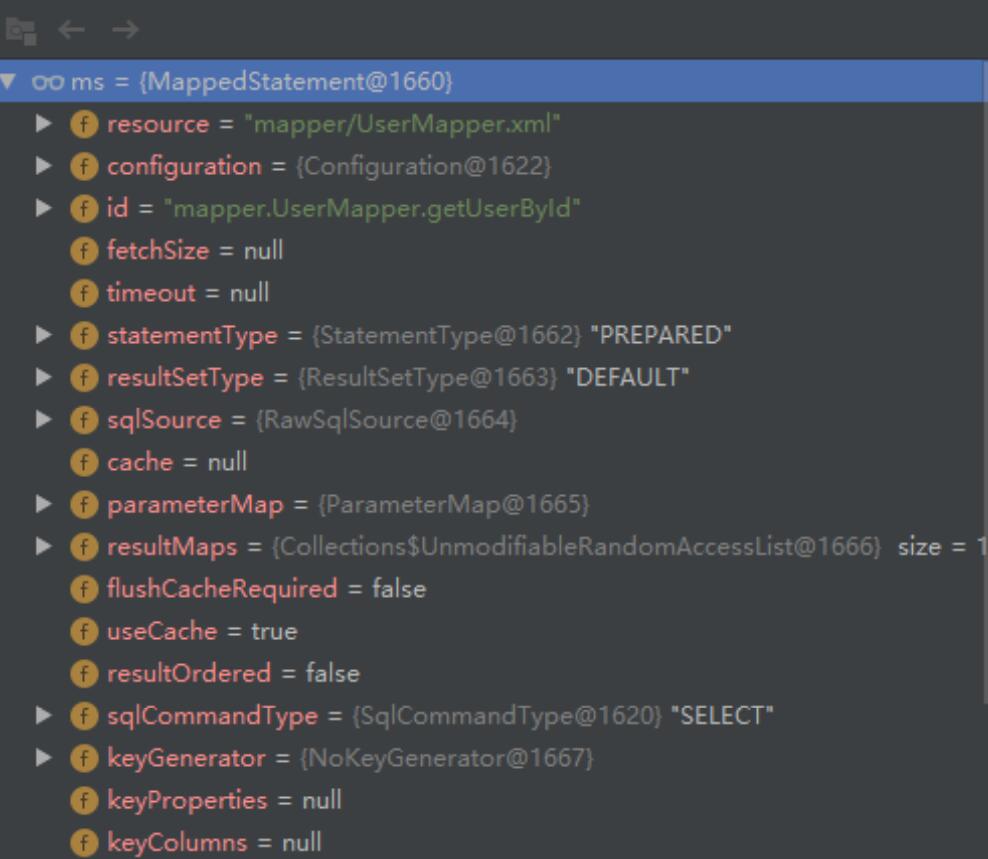
Task: Expand the resource field node
Action: click(43, 124)
